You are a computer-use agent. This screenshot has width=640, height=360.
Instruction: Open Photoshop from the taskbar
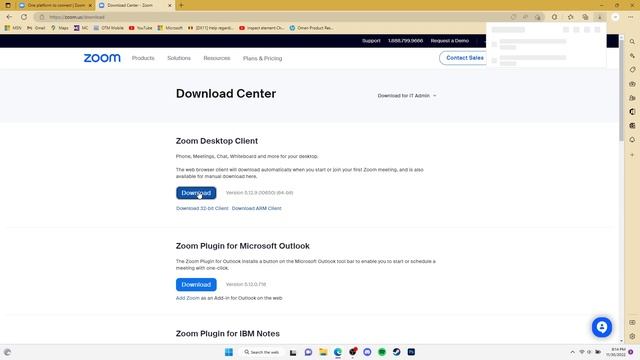(x=411, y=352)
